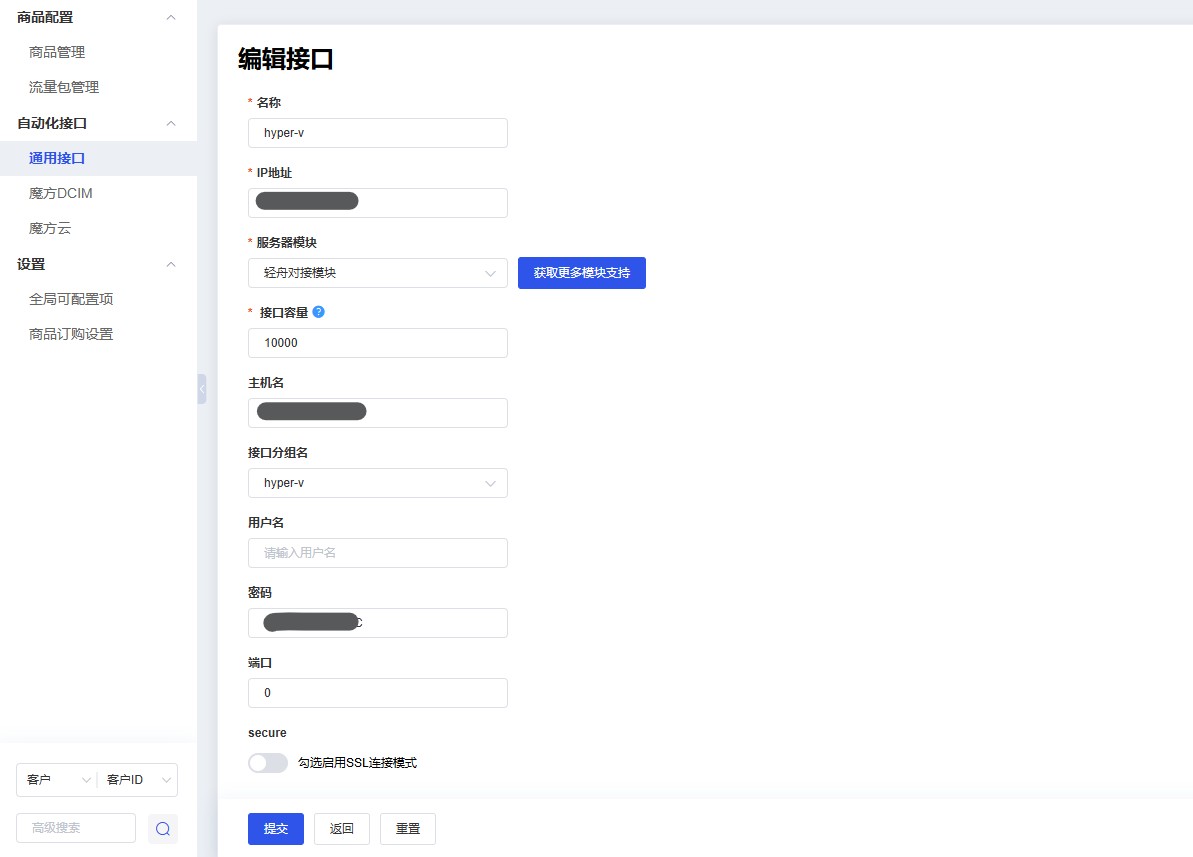Click the sidebar collapse handle arrow
1193x857 pixels.
[200, 388]
